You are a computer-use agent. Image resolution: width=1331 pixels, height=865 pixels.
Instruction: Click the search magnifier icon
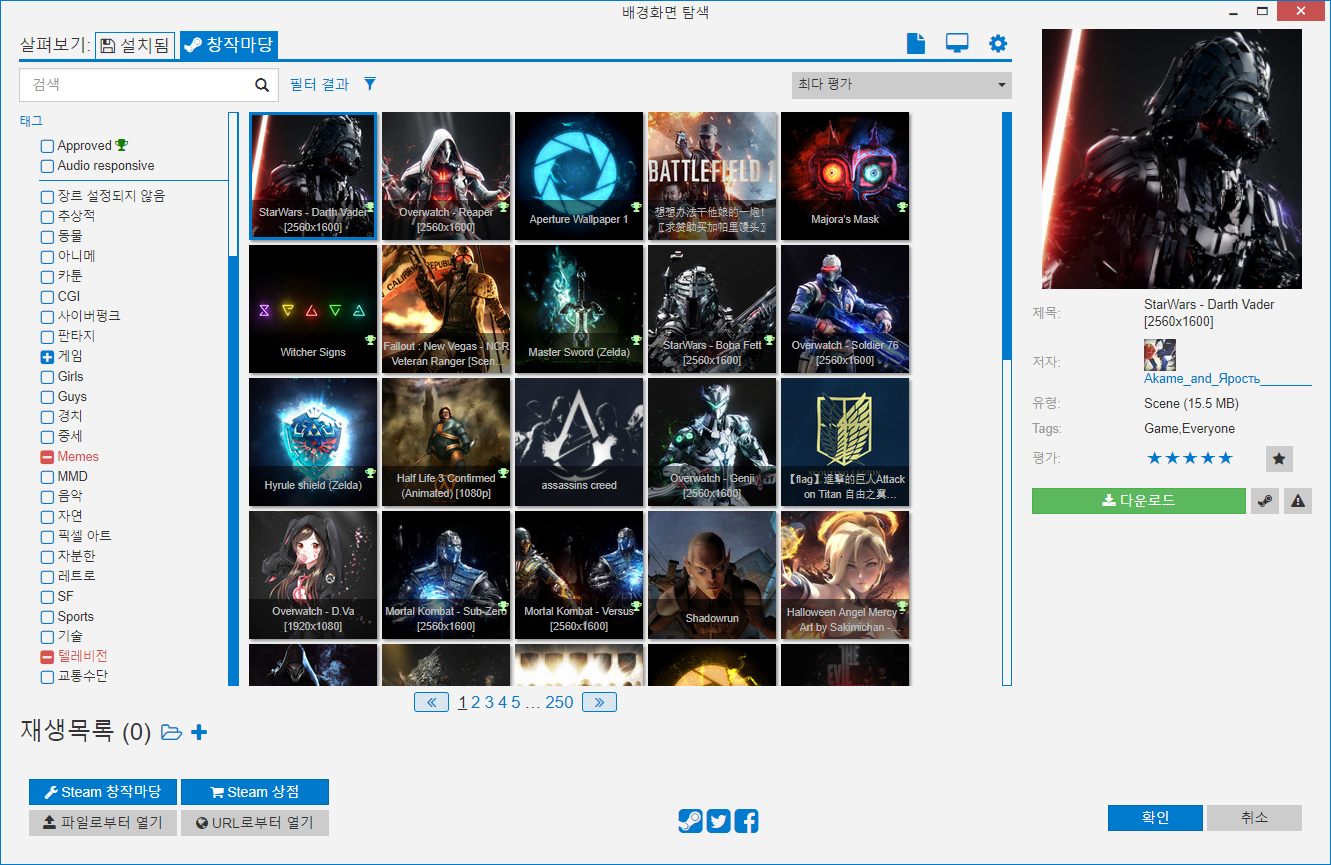pyautogui.click(x=262, y=85)
